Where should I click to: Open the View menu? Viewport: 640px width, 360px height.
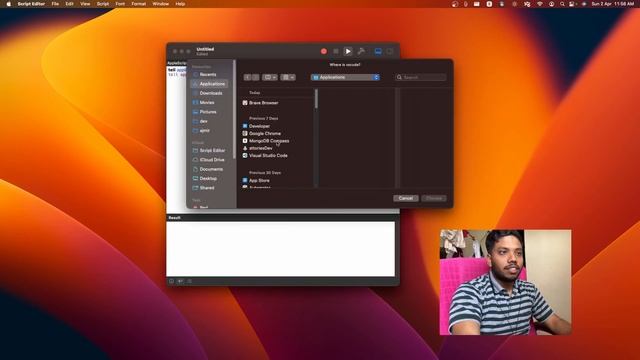[x=85, y=4]
